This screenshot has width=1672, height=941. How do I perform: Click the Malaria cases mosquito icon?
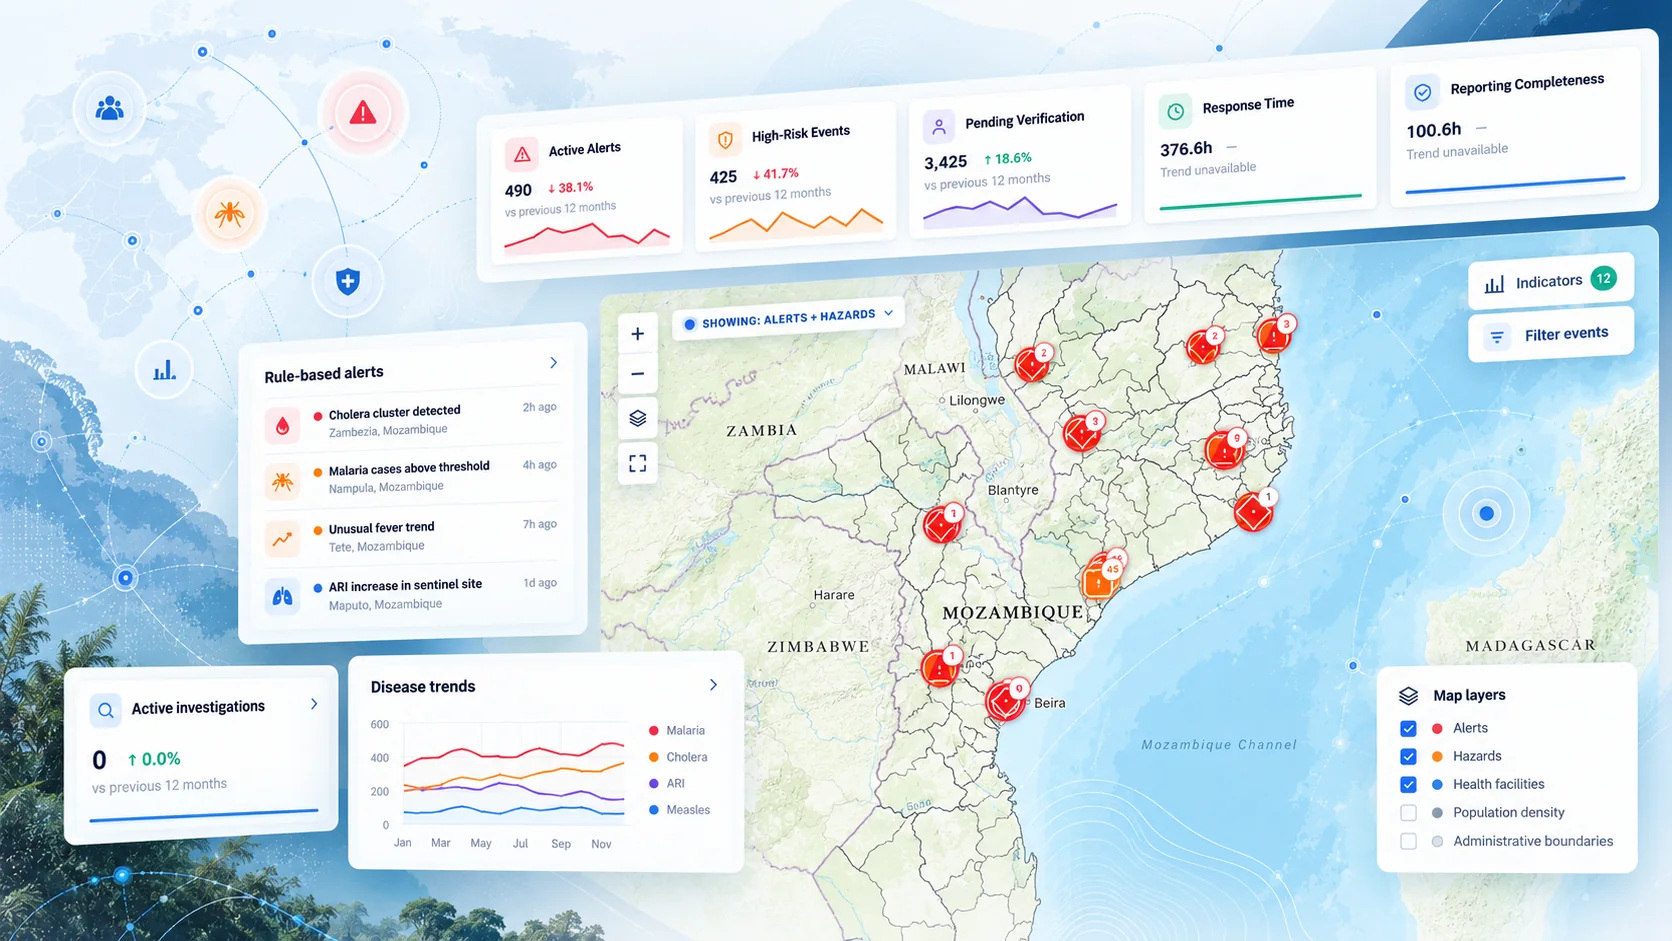283,482
